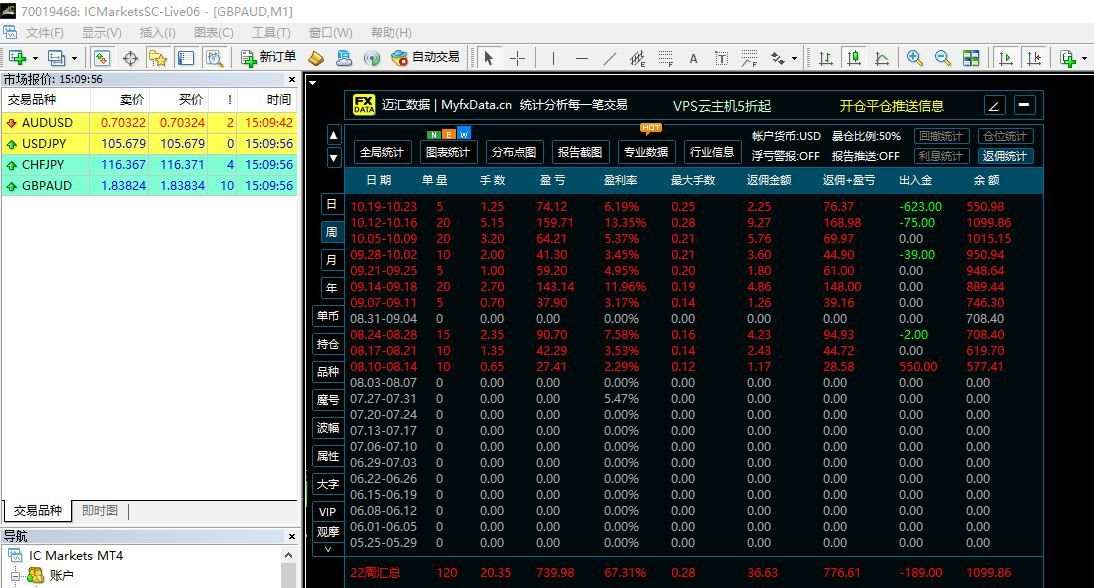Screen dimensions: 1094x588
Task: Select the GBPAUD row in market watch
Action: coord(149,186)
